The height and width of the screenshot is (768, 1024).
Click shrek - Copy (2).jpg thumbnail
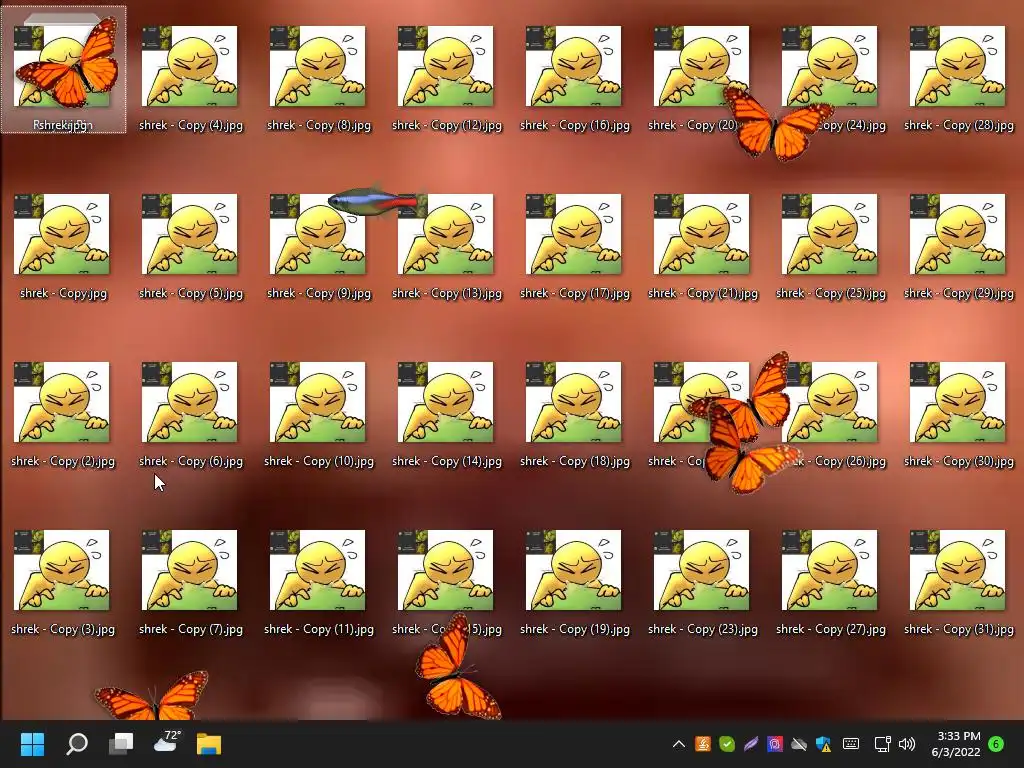[62, 402]
